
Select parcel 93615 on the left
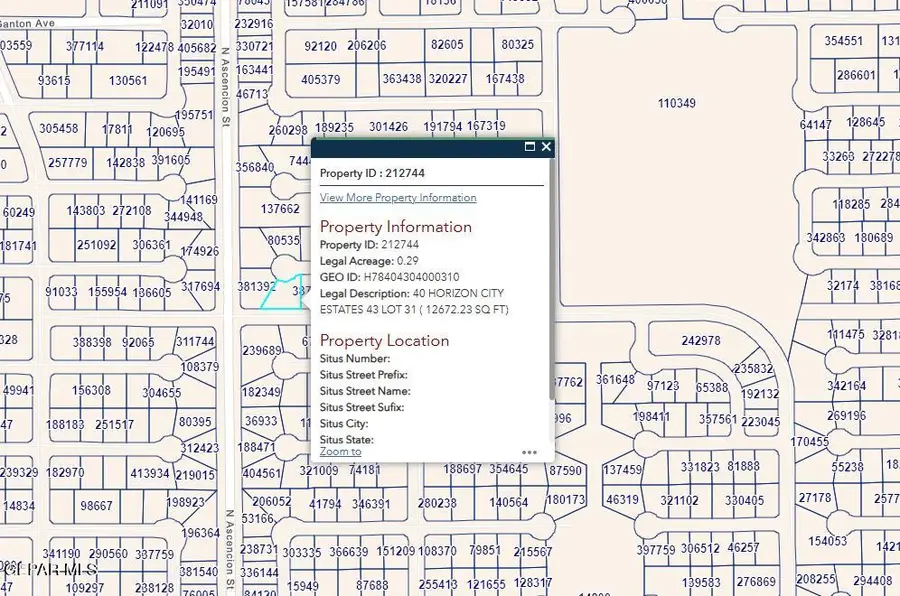click(x=55, y=80)
